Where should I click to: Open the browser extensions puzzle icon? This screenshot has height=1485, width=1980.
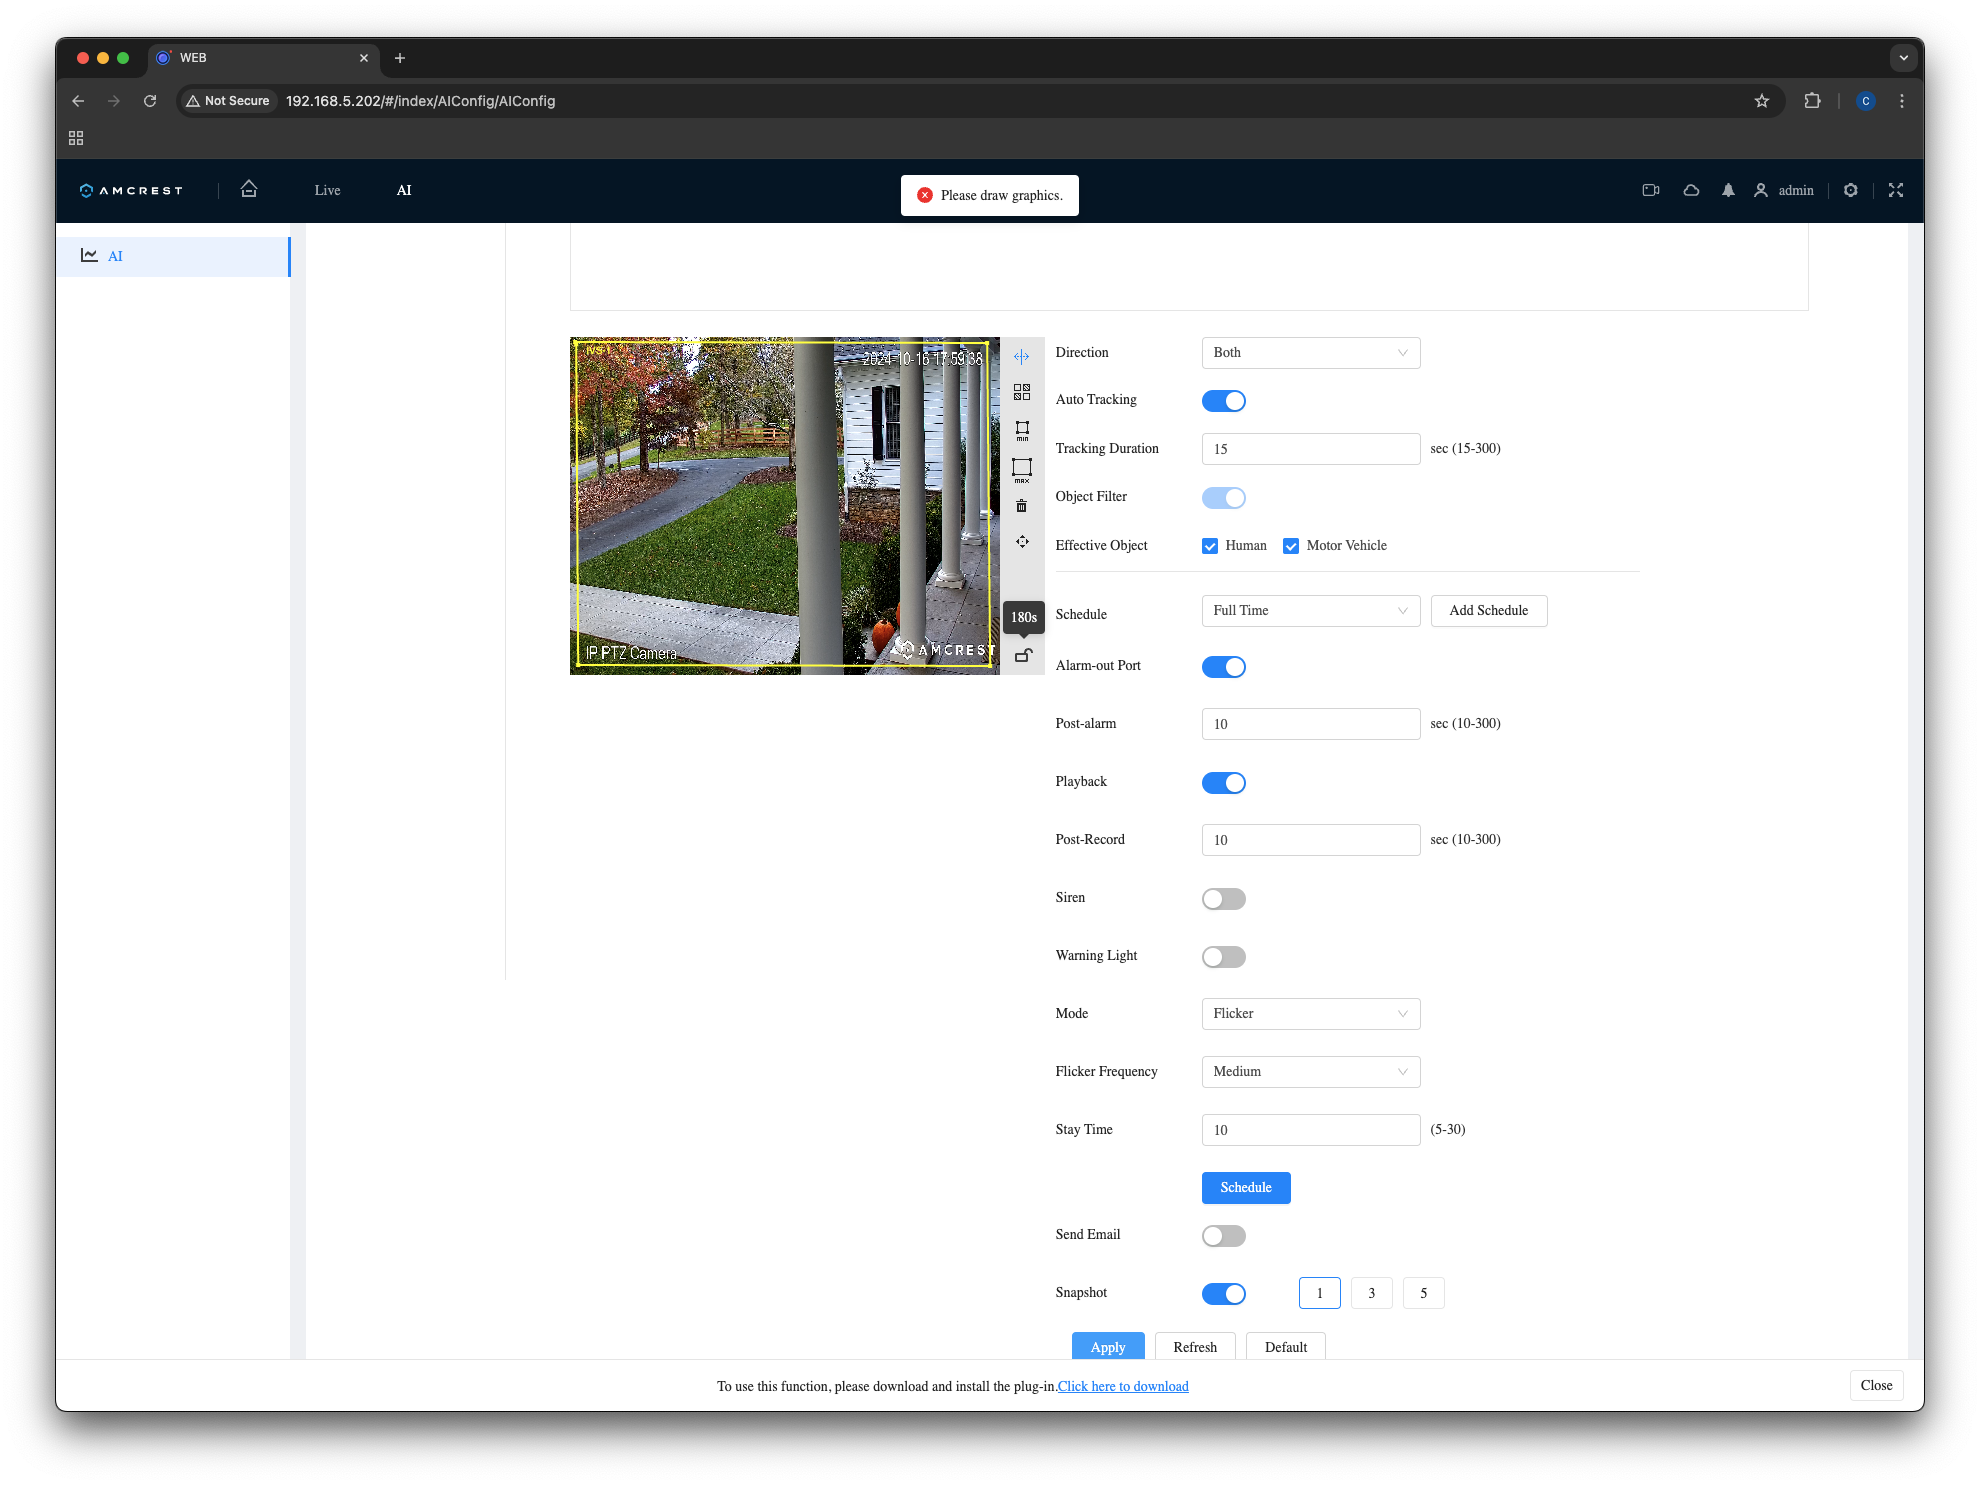coord(1812,101)
